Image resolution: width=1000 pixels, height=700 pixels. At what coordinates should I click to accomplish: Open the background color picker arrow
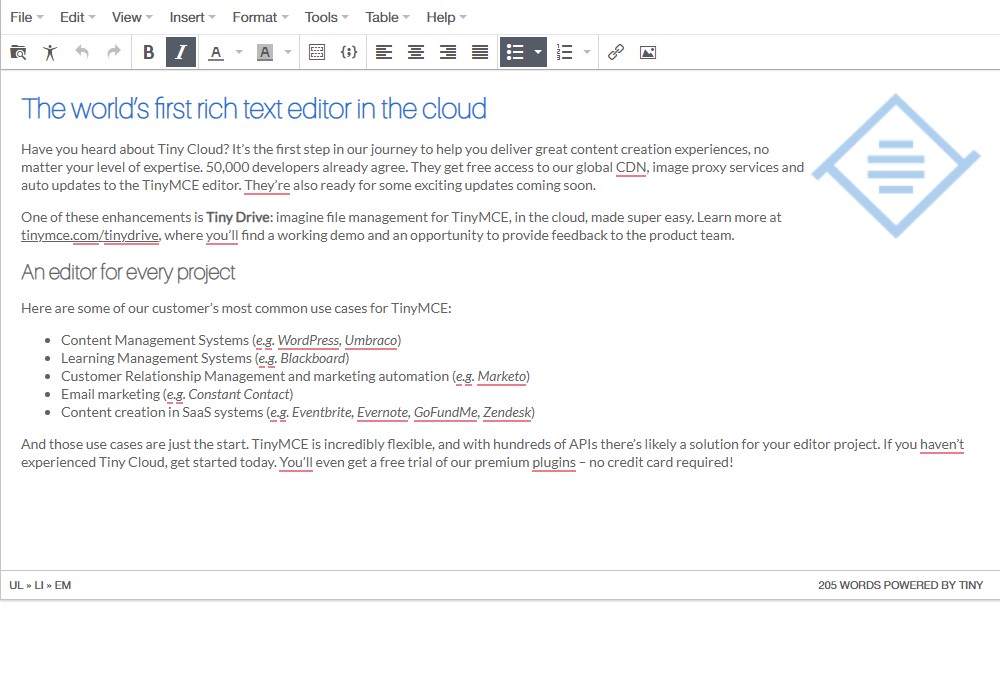click(288, 52)
